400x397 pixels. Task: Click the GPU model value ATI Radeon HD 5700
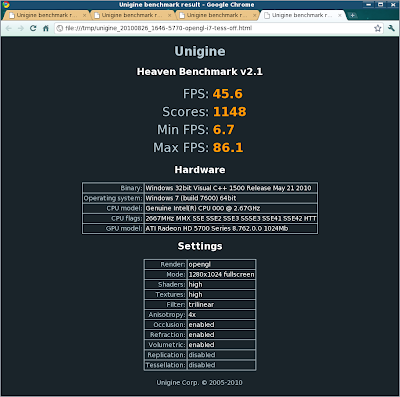pyautogui.click(x=217, y=228)
